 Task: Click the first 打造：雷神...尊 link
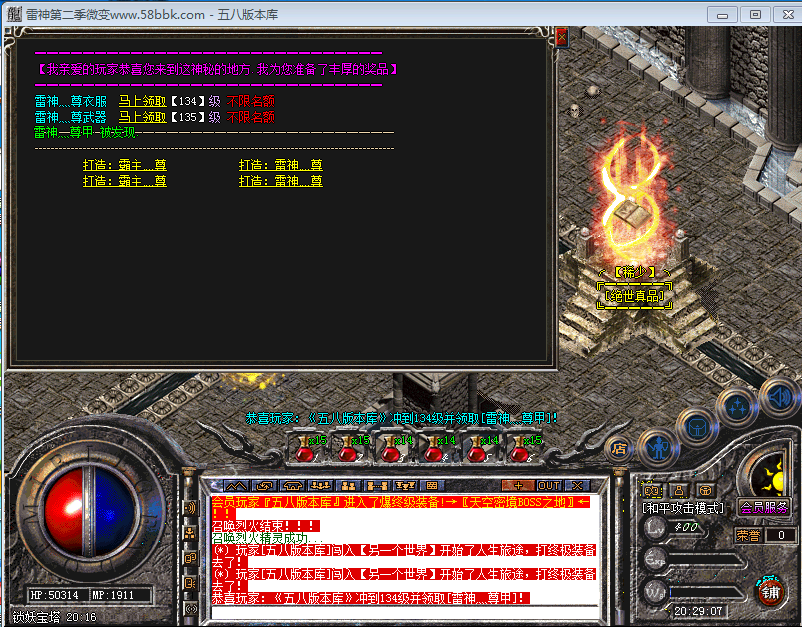(281, 165)
